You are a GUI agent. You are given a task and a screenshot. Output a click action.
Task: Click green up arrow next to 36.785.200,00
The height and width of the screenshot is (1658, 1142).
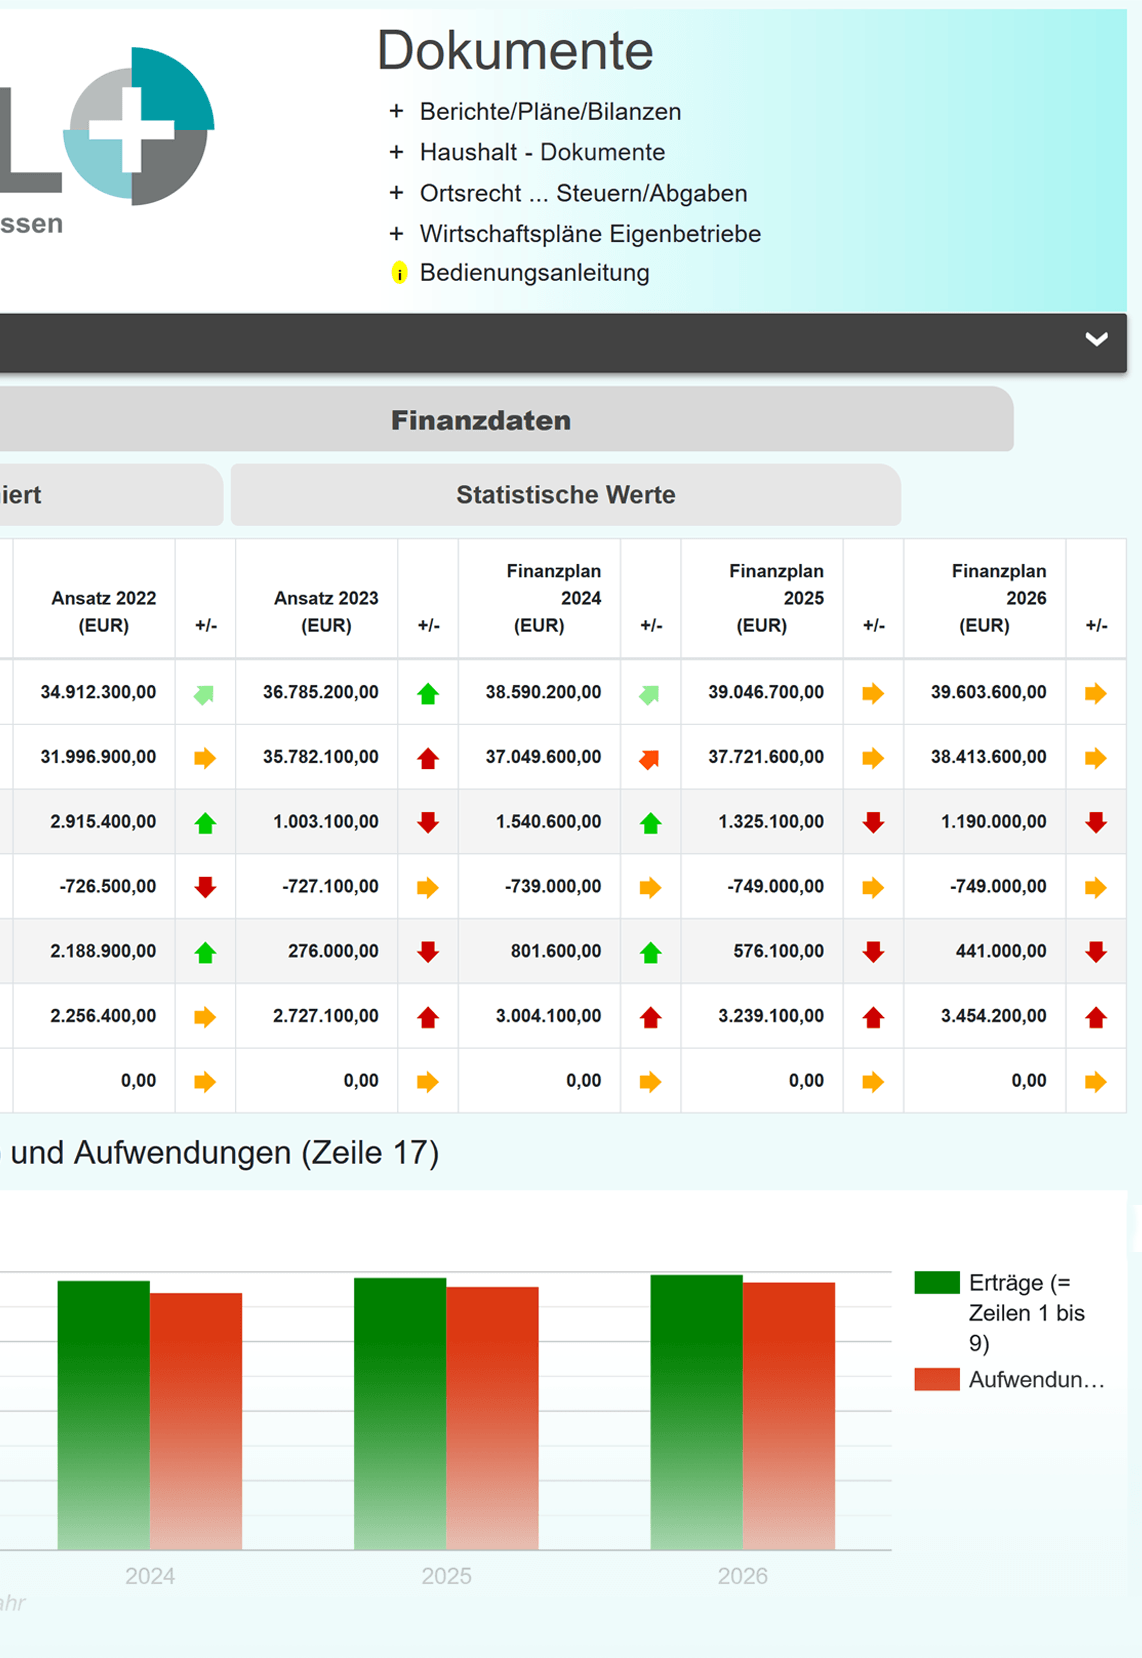click(428, 693)
